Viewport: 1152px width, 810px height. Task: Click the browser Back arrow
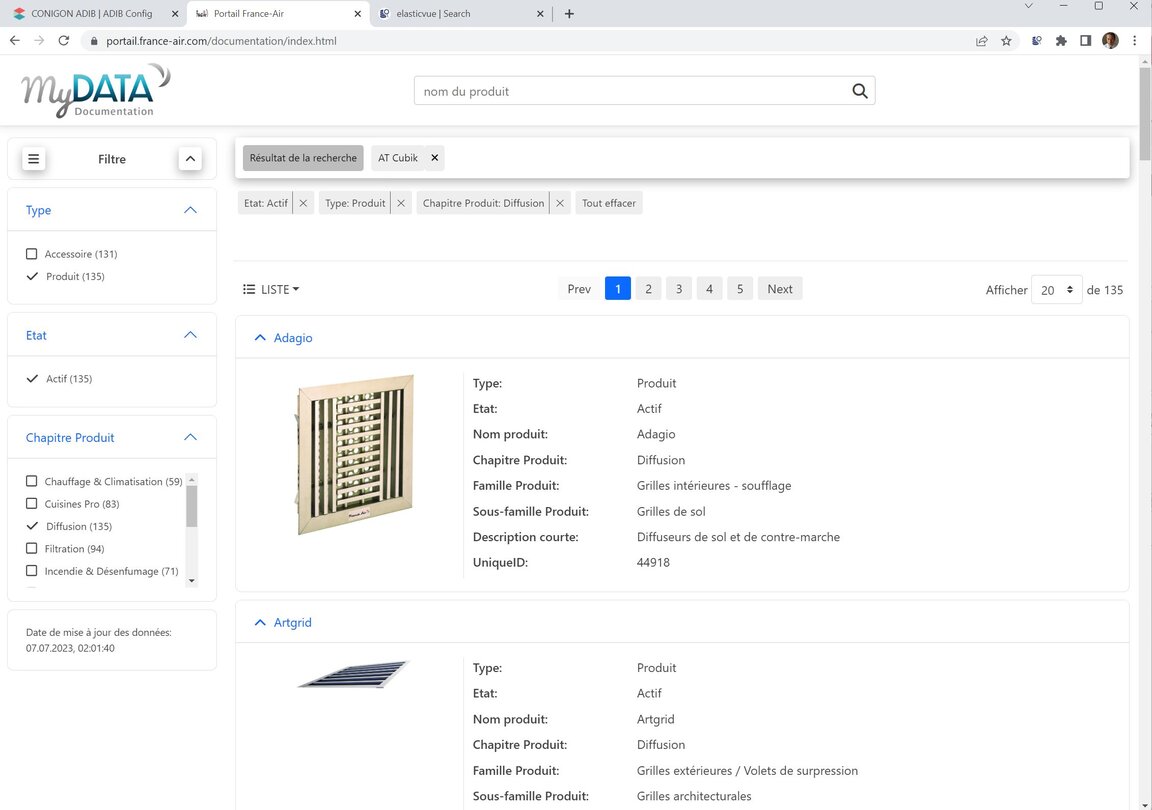click(x=15, y=40)
